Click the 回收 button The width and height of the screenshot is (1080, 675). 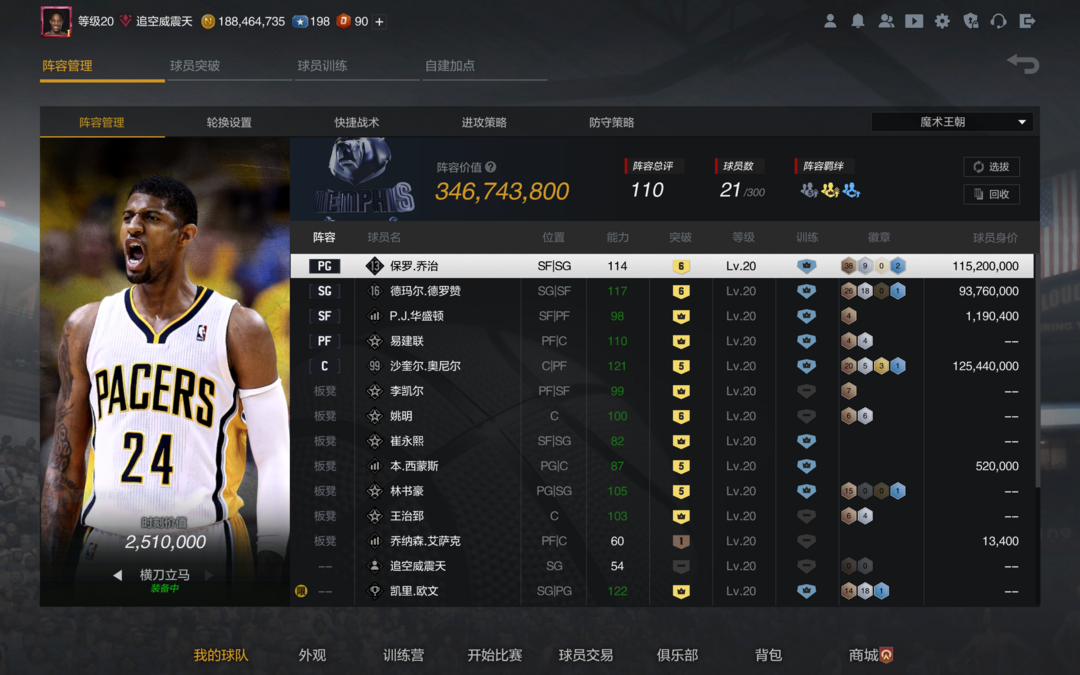(x=991, y=194)
